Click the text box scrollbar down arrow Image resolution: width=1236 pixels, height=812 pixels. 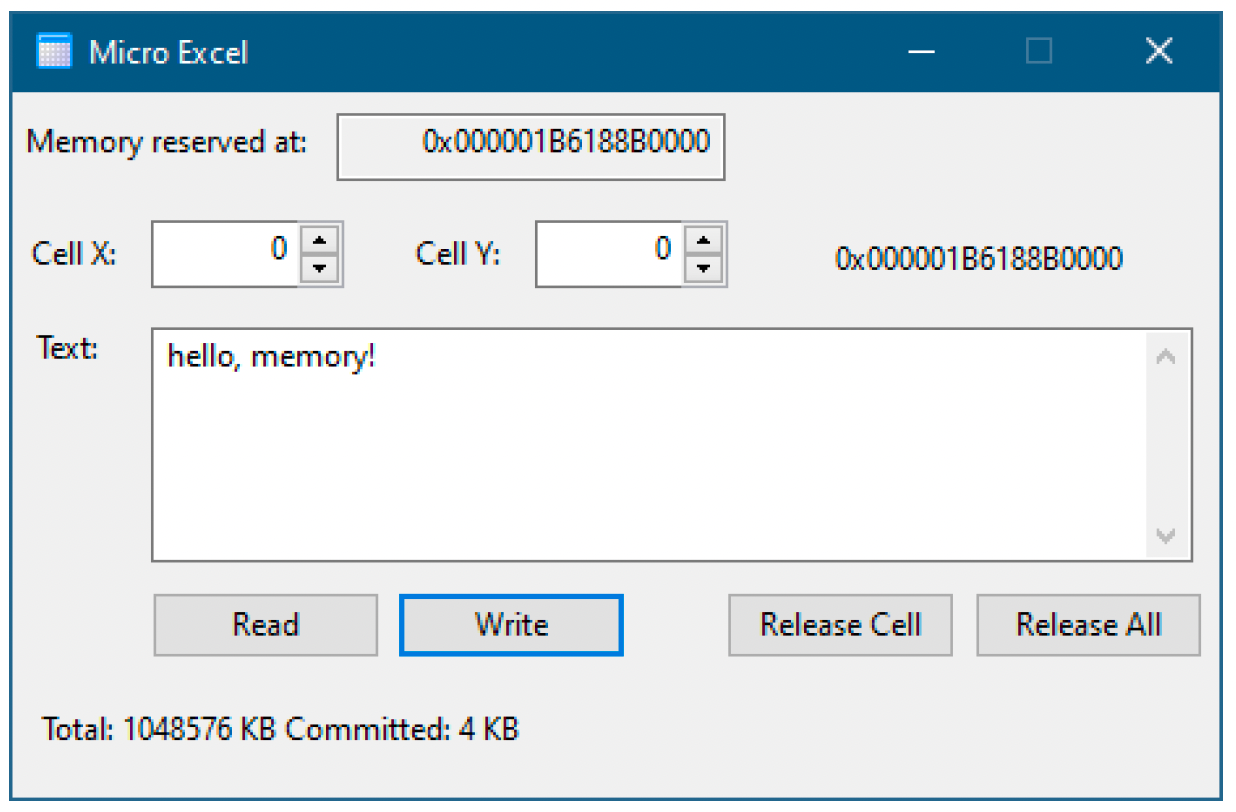pos(1165,536)
